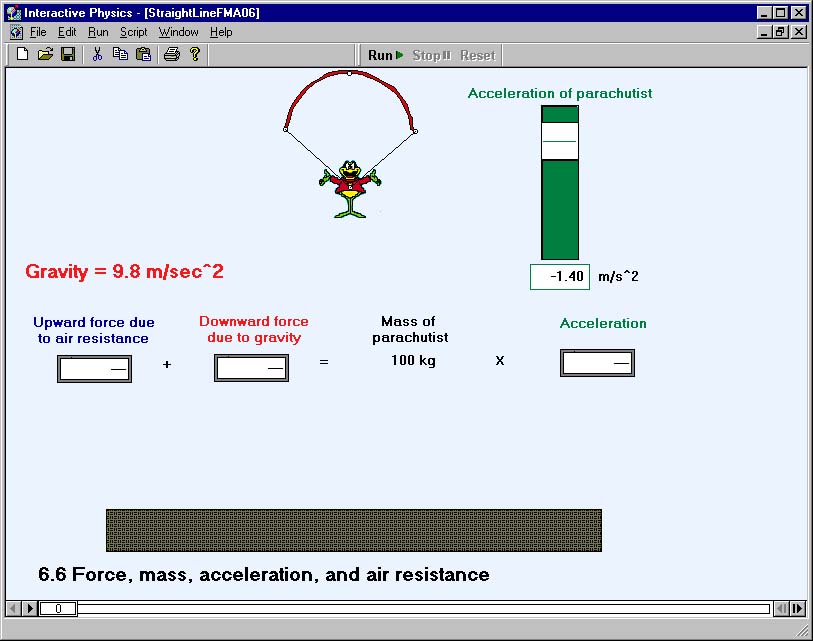Minimize the inner document window
Screen dimensions: 813x641
[x=764, y=32]
